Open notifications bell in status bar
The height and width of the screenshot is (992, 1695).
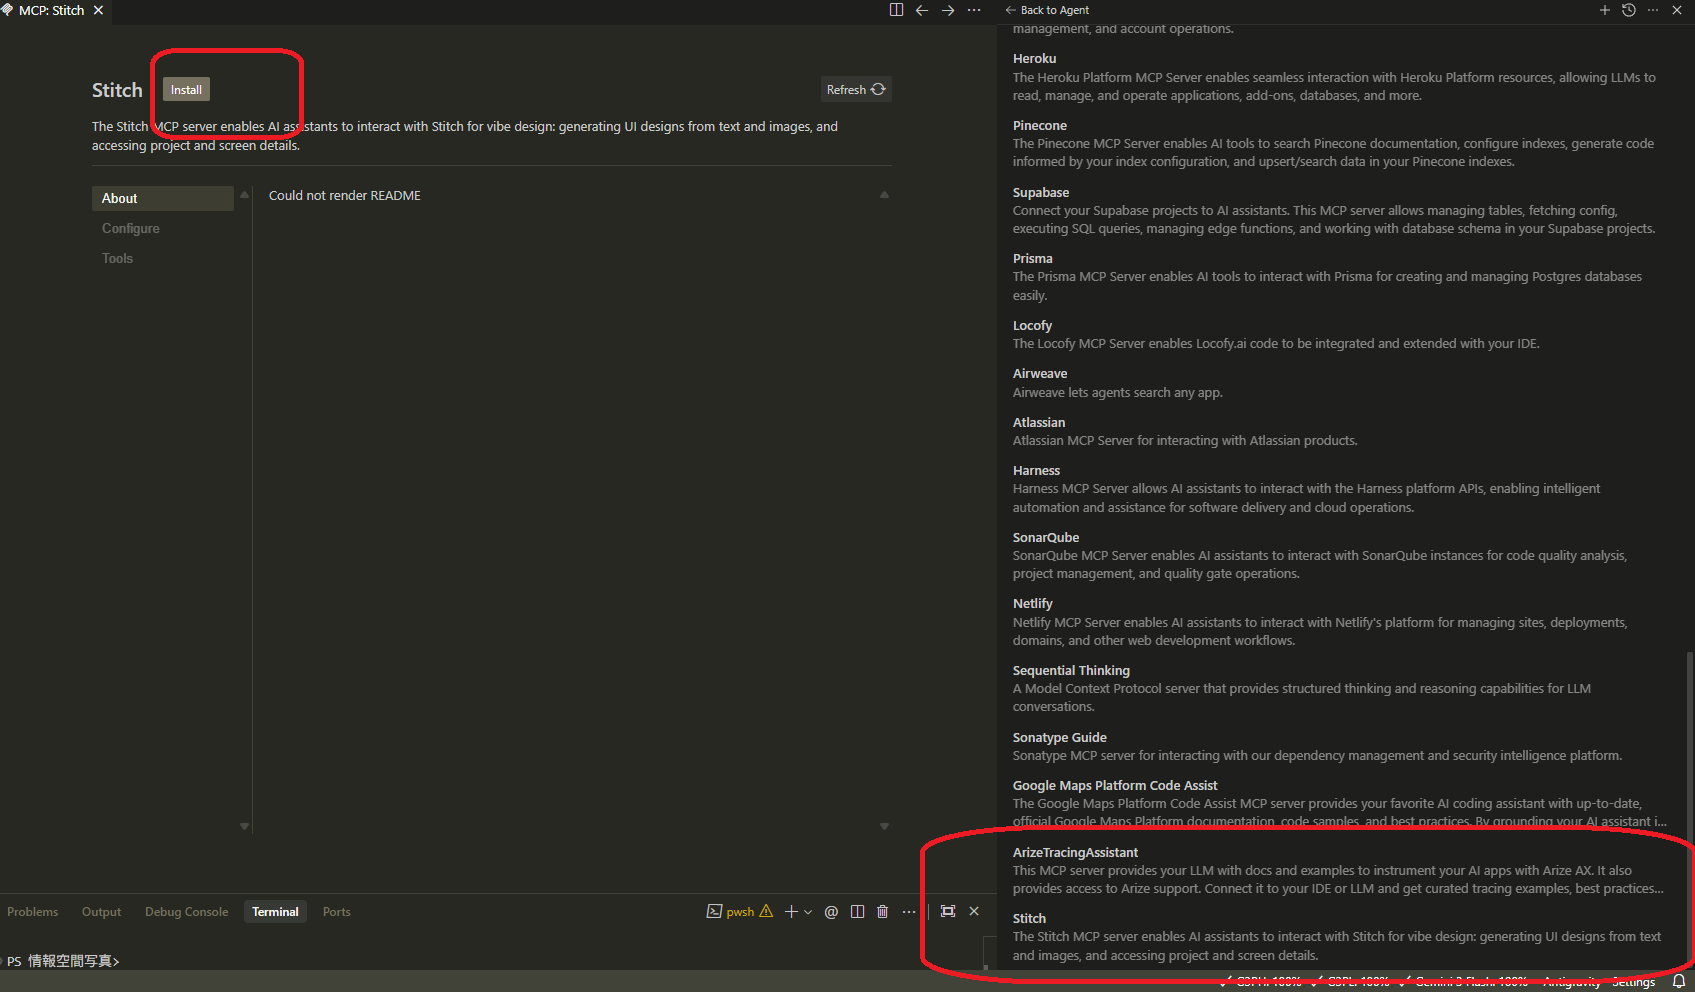click(1679, 982)
